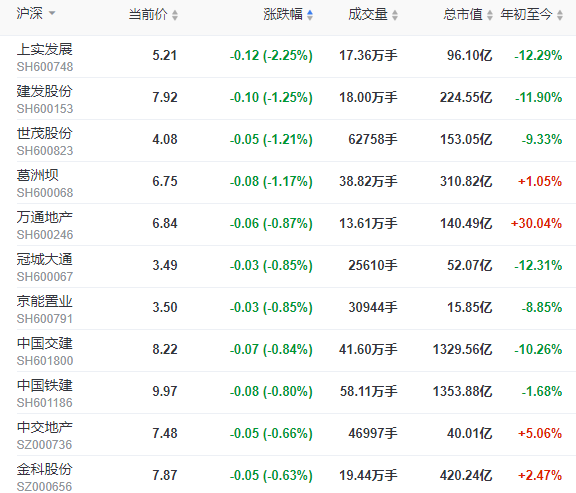Select the 沪深 market label
Screen dimensions: 576x493
click(x=29, y=14)
